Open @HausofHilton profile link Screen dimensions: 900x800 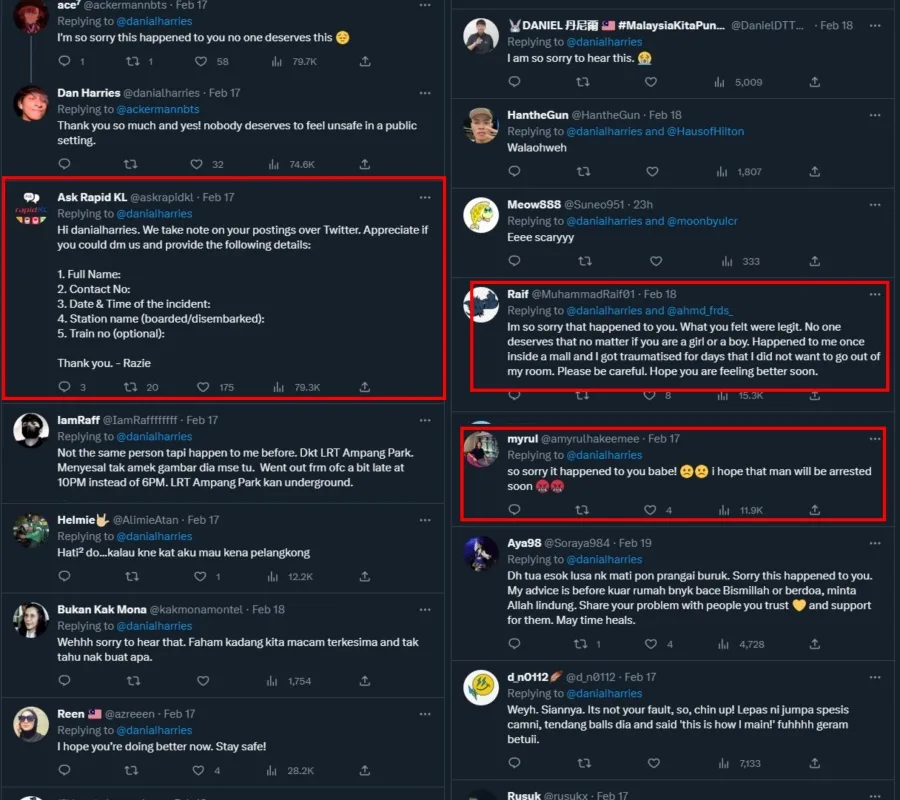point(705,131)
